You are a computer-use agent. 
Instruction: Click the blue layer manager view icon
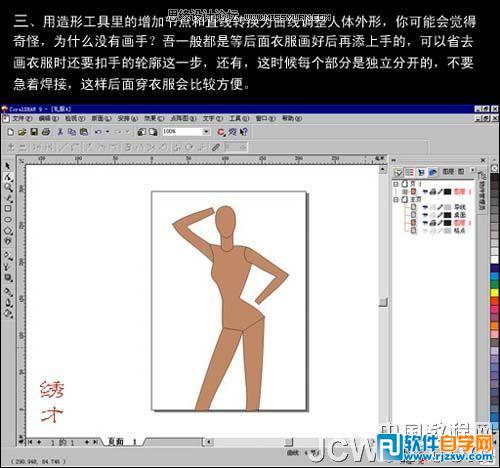tap(432, 172)
